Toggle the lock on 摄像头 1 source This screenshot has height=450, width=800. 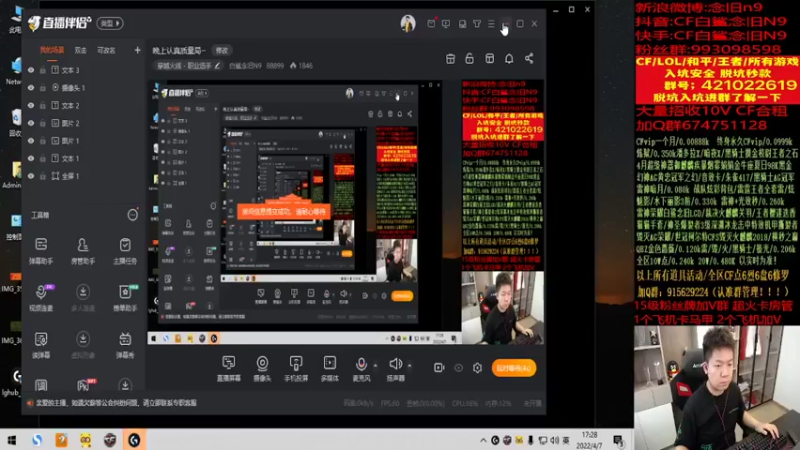pos(43,88)
